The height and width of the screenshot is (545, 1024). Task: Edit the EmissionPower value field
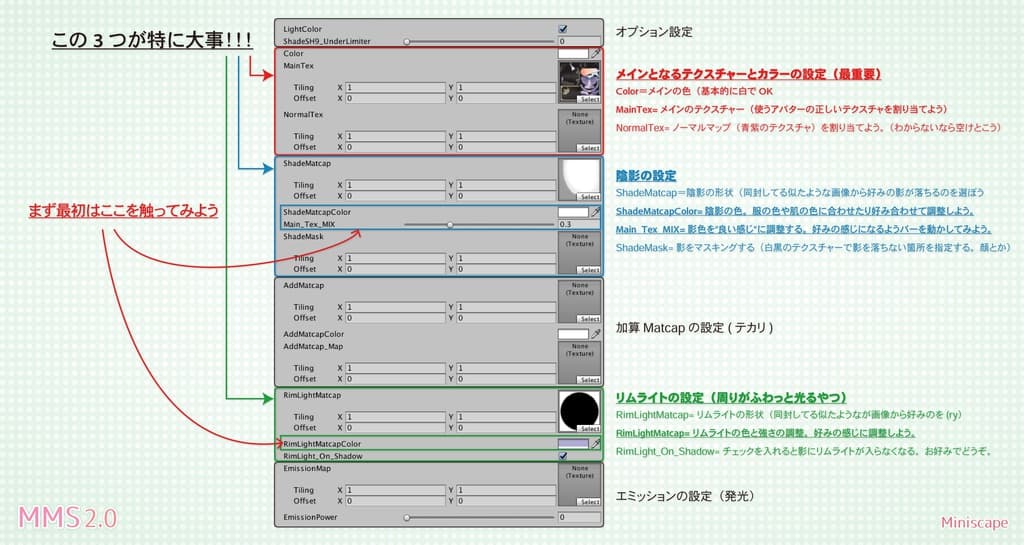click(579, 517)
